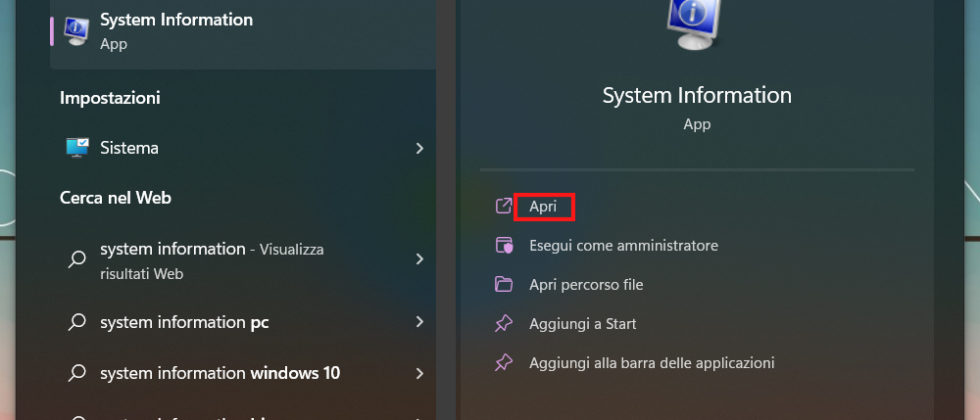The height and width of the screenshot is (420, 980).
Task: Open the system information pc web suggestion
Action: (x=184, y=323)
